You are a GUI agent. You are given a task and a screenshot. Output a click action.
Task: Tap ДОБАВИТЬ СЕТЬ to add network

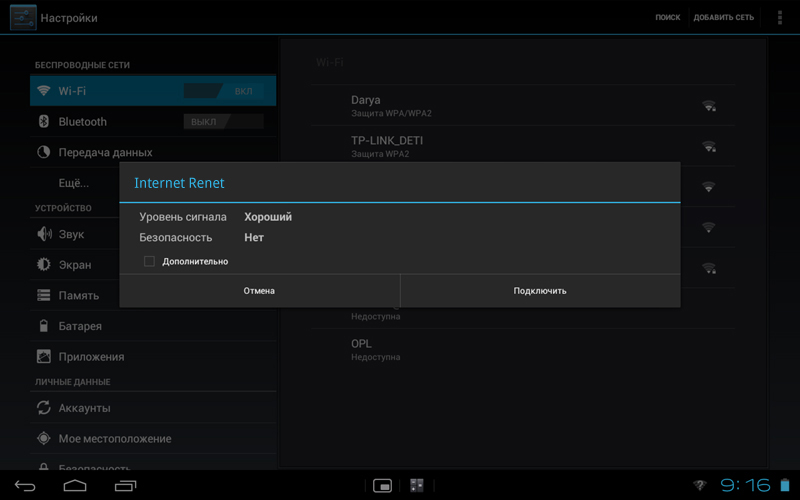tap(723, 17)
